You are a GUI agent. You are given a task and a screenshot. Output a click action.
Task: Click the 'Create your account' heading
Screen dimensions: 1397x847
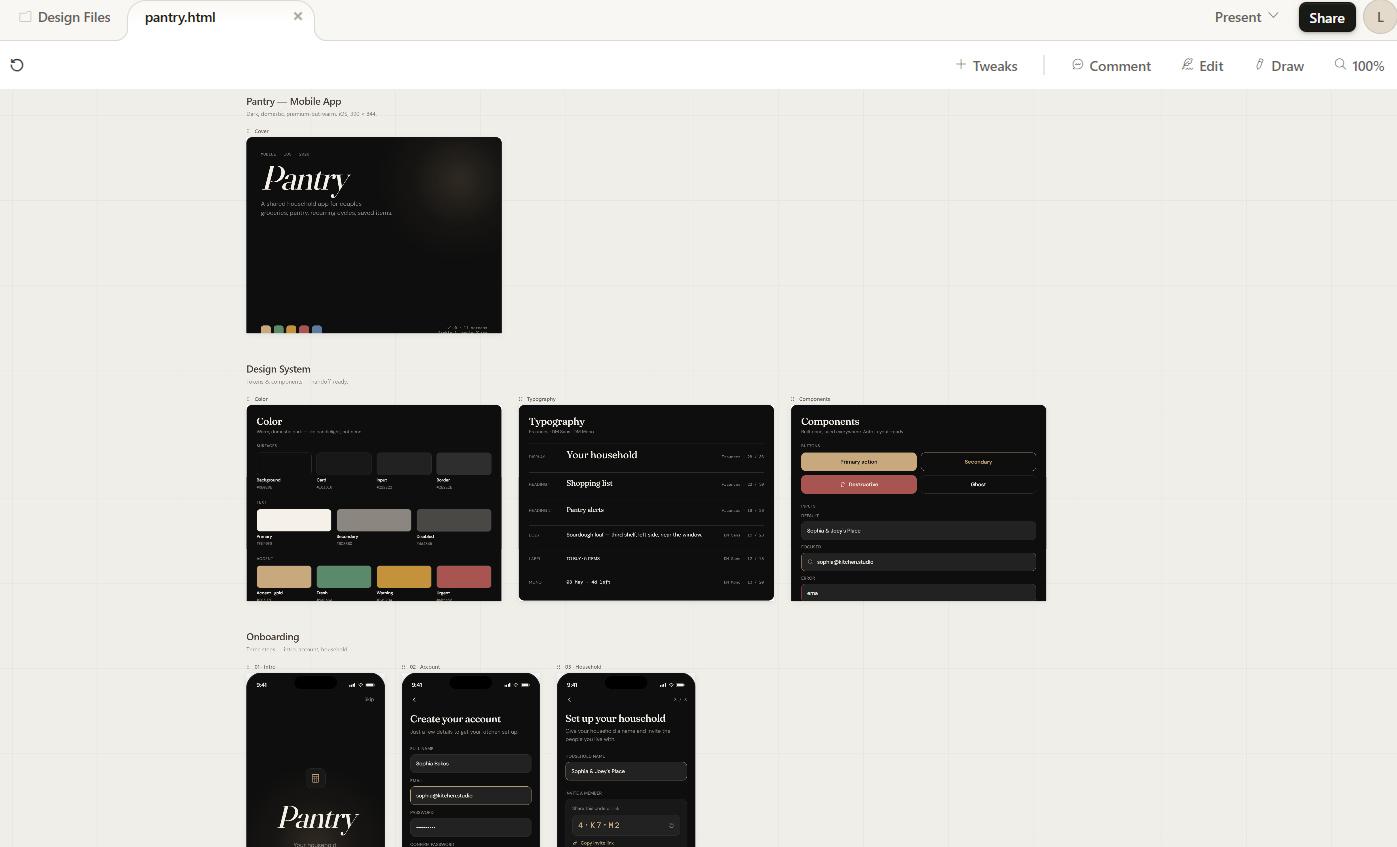point(456,719)
